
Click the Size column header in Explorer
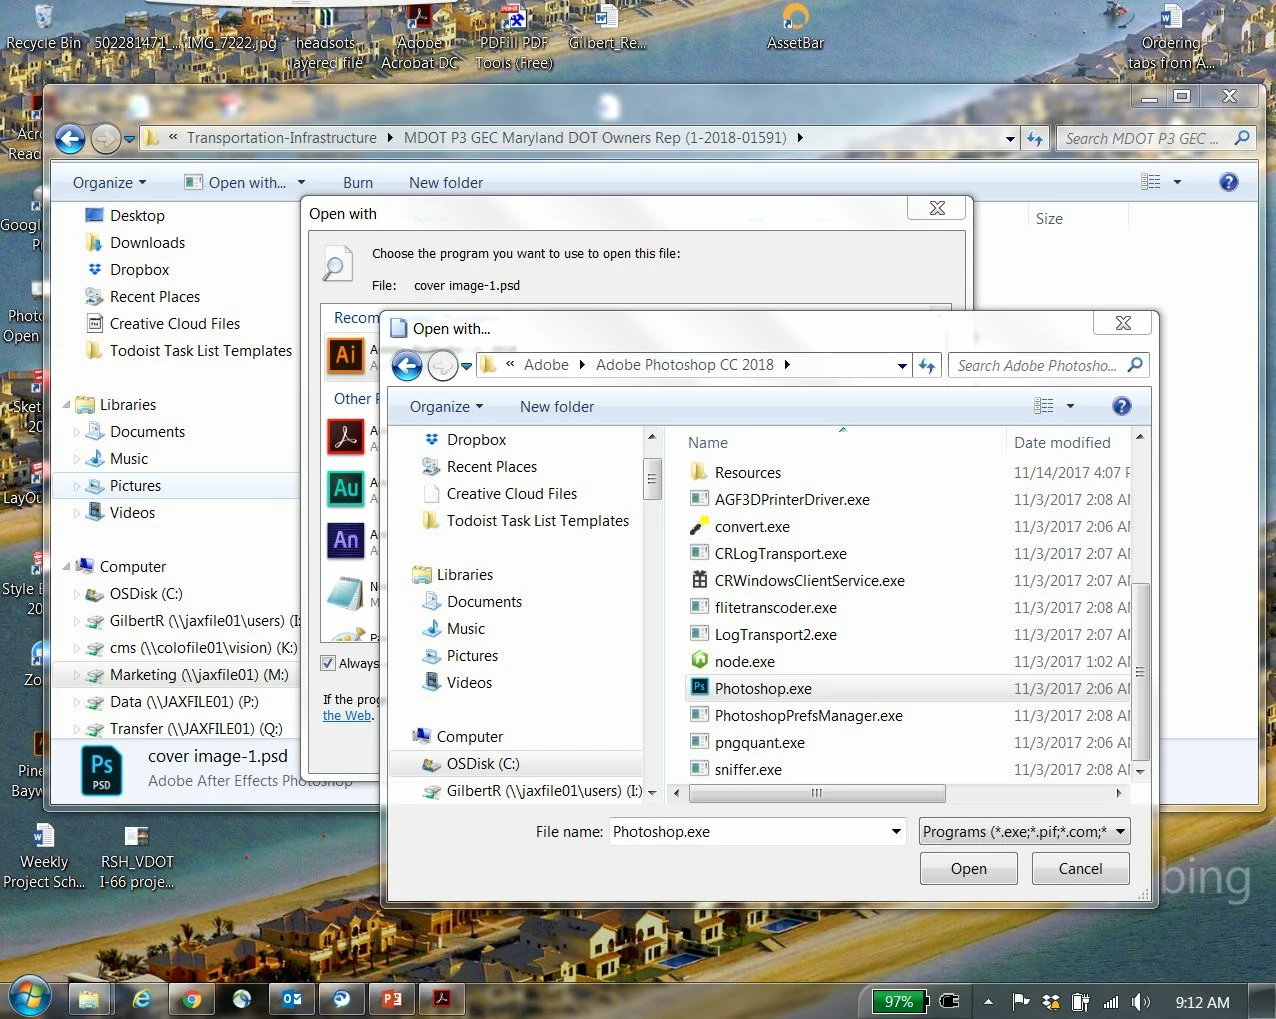[x=1049, y=219]
